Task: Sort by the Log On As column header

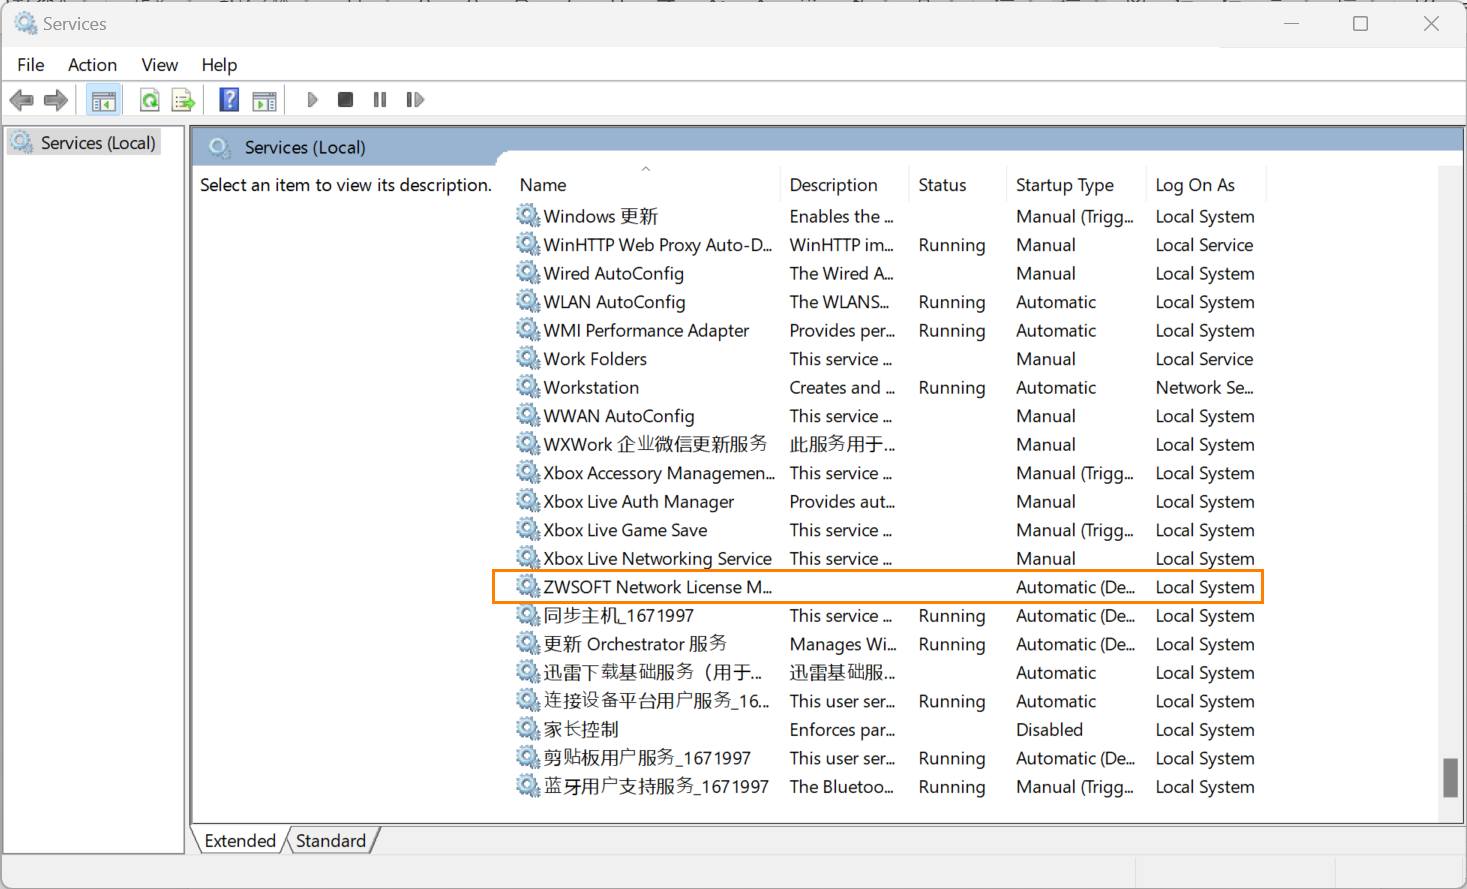Action: (x=1206, y=185)
